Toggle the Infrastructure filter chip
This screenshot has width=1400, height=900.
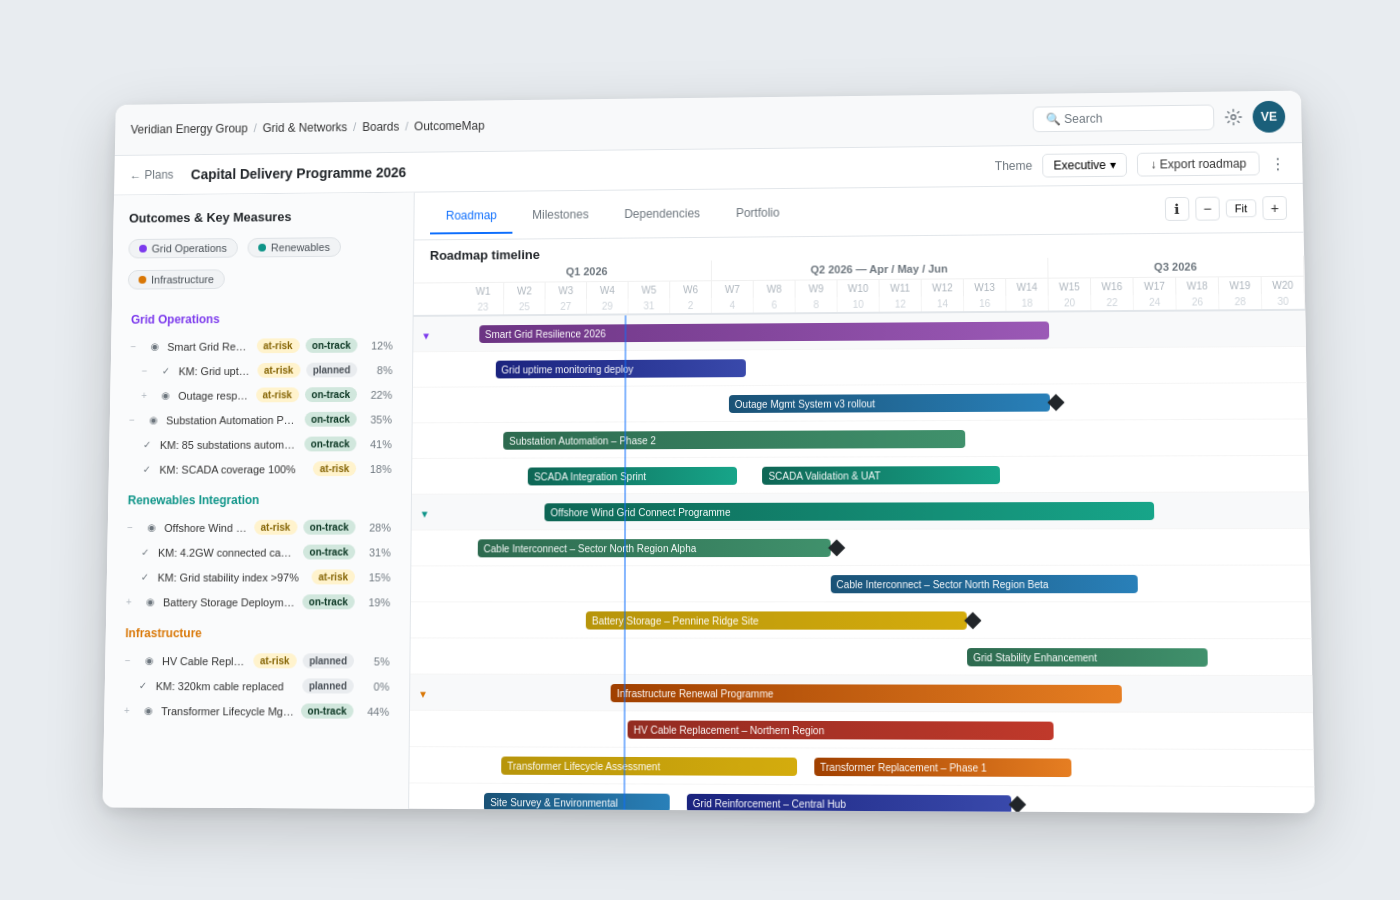click(x=176, y=279)
